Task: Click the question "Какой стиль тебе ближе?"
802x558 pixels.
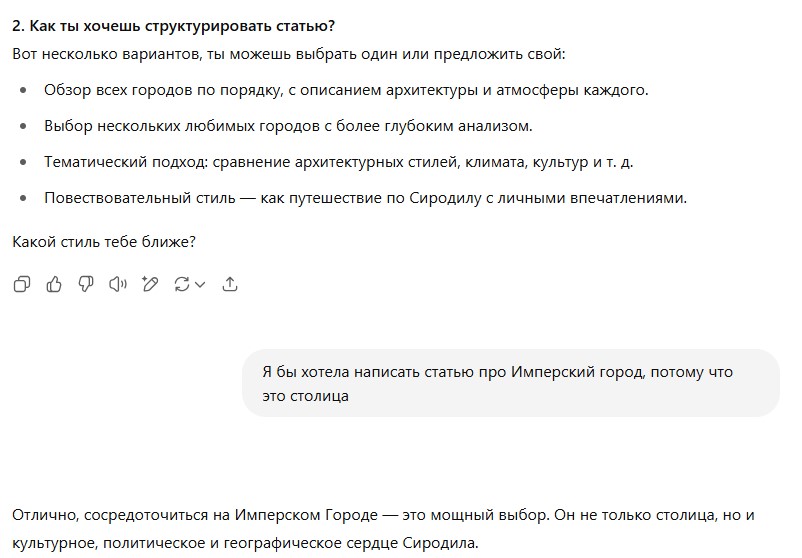Action: coord(104,241)
